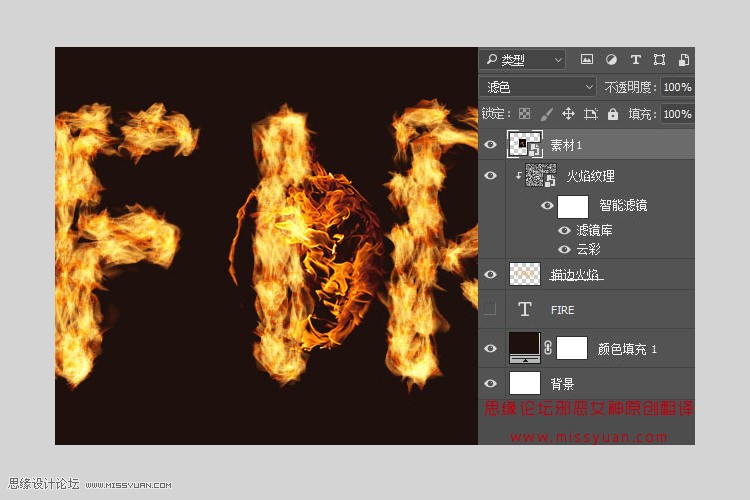Filter layers by type layer icon
Viewport: 750px width, 500px height.
pos(635,59)
